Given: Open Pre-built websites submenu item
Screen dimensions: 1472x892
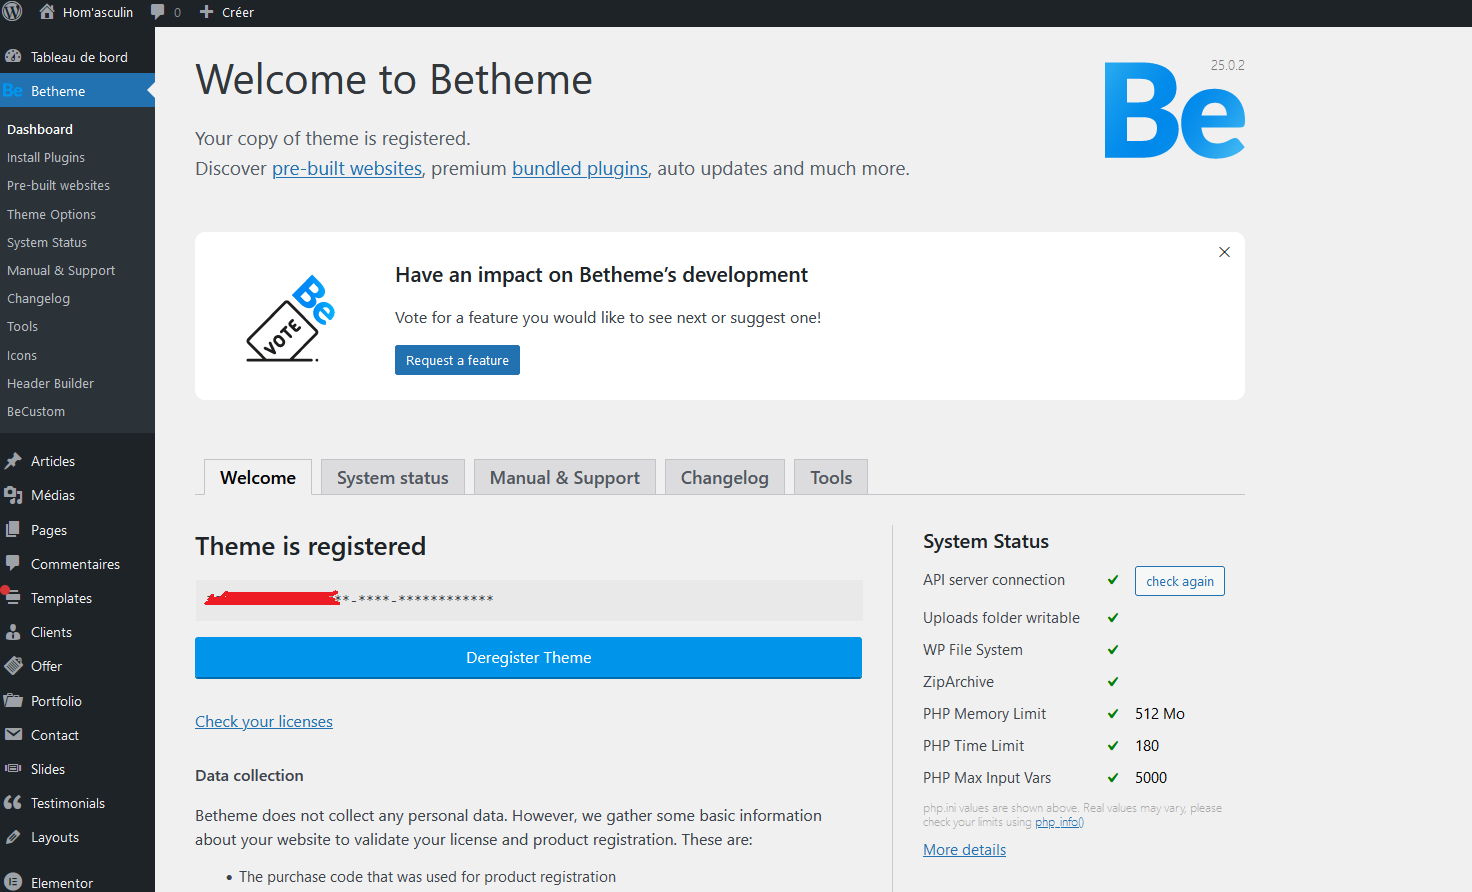Looking at the screenshot, I should pos(58,185).
